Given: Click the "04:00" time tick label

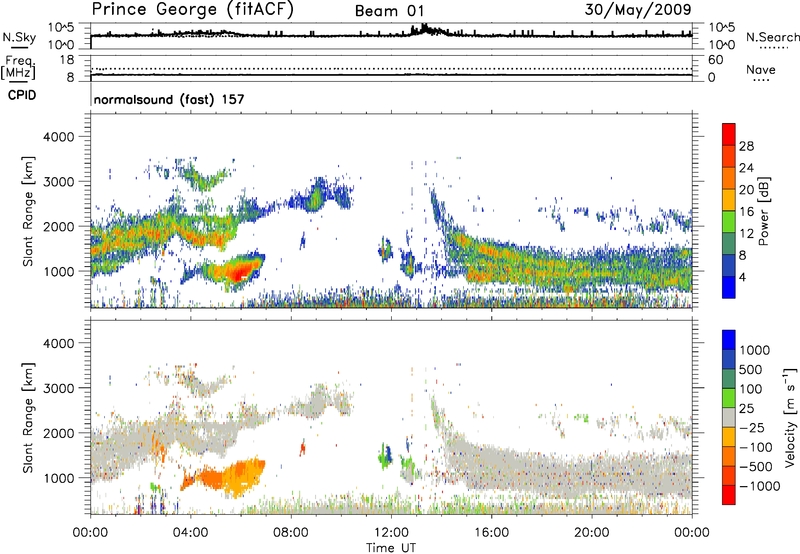Looking at the screenshot, I should click(190, 533).
